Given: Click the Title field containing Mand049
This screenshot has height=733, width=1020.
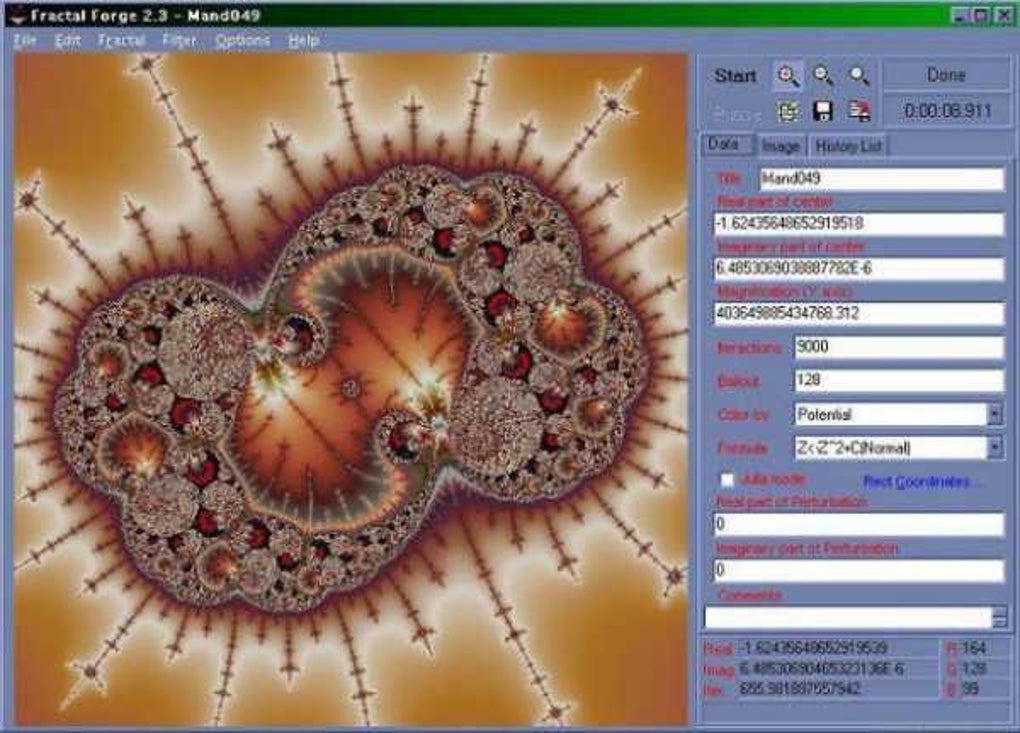Looking at the screenshot, I should (x=881, y=178).
